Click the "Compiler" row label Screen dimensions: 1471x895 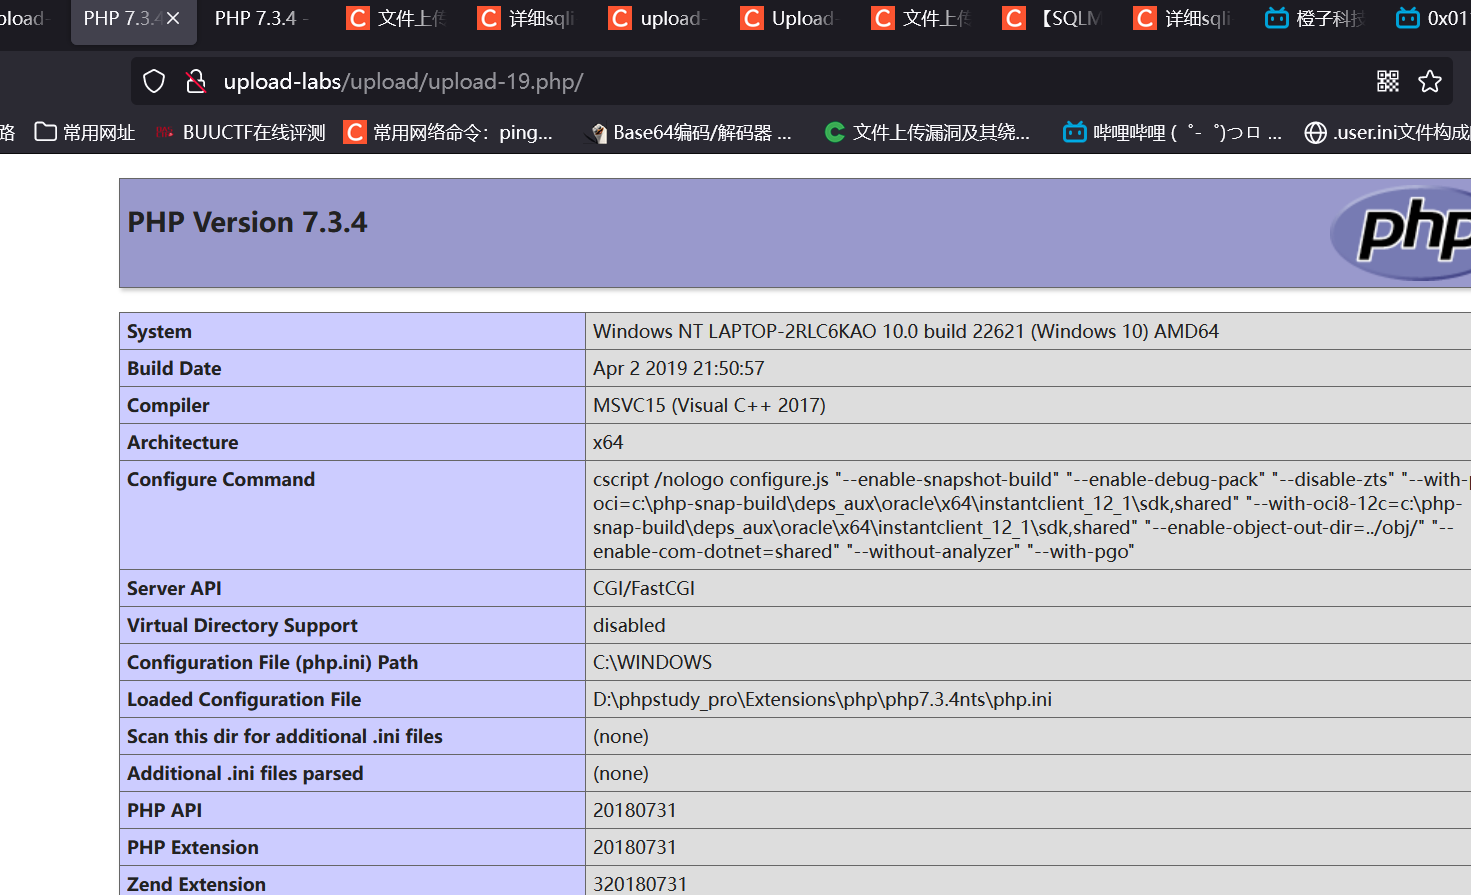168,405
